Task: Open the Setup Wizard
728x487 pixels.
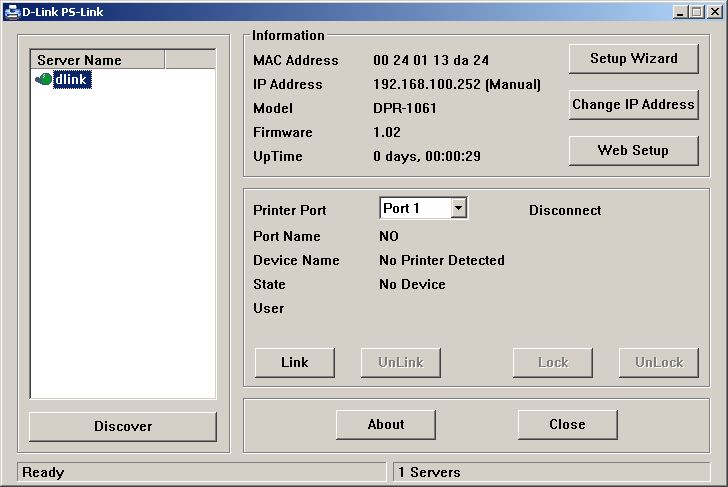Action: pos(634,58)
